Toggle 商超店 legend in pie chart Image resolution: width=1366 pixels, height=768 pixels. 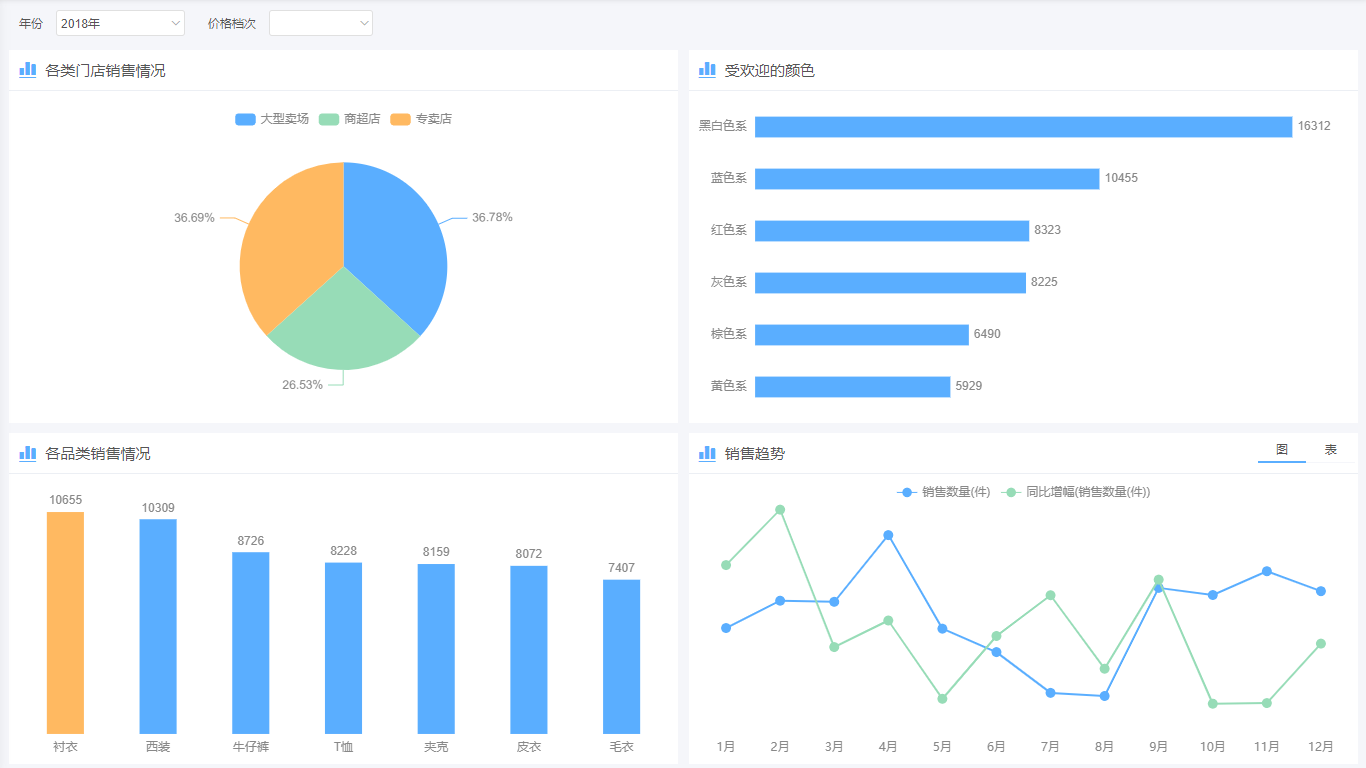coord(349,119)
